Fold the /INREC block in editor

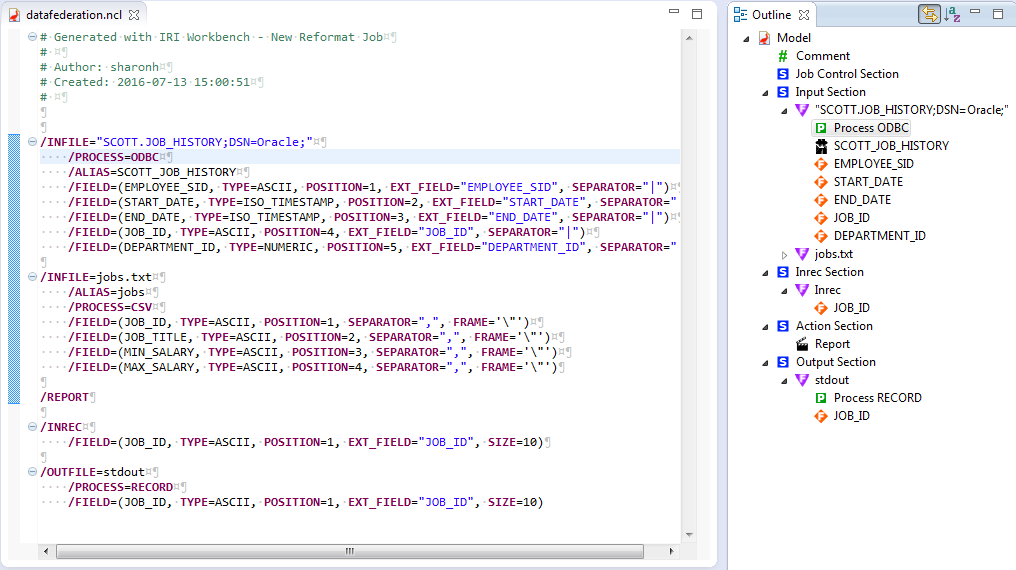pos(32,426)
